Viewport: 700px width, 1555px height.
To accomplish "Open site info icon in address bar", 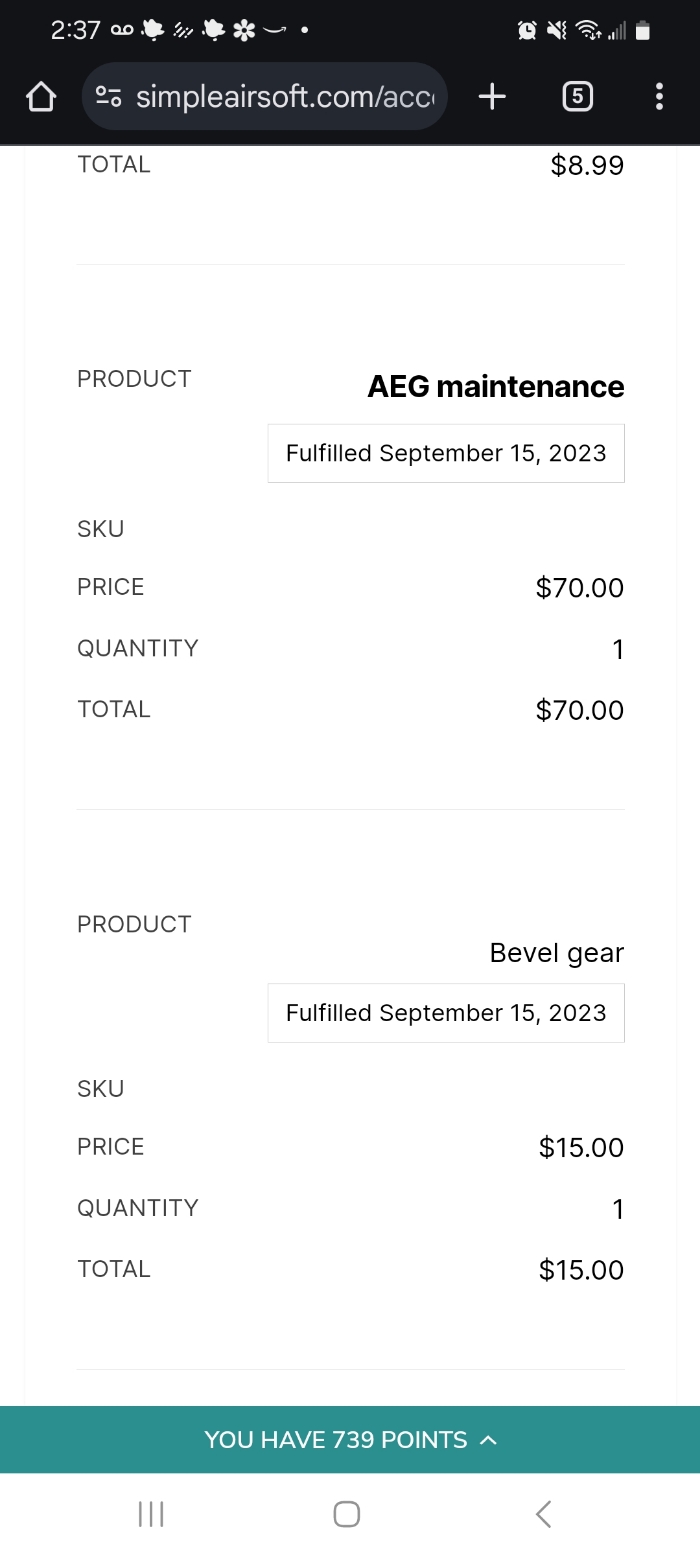I will 108,97.
